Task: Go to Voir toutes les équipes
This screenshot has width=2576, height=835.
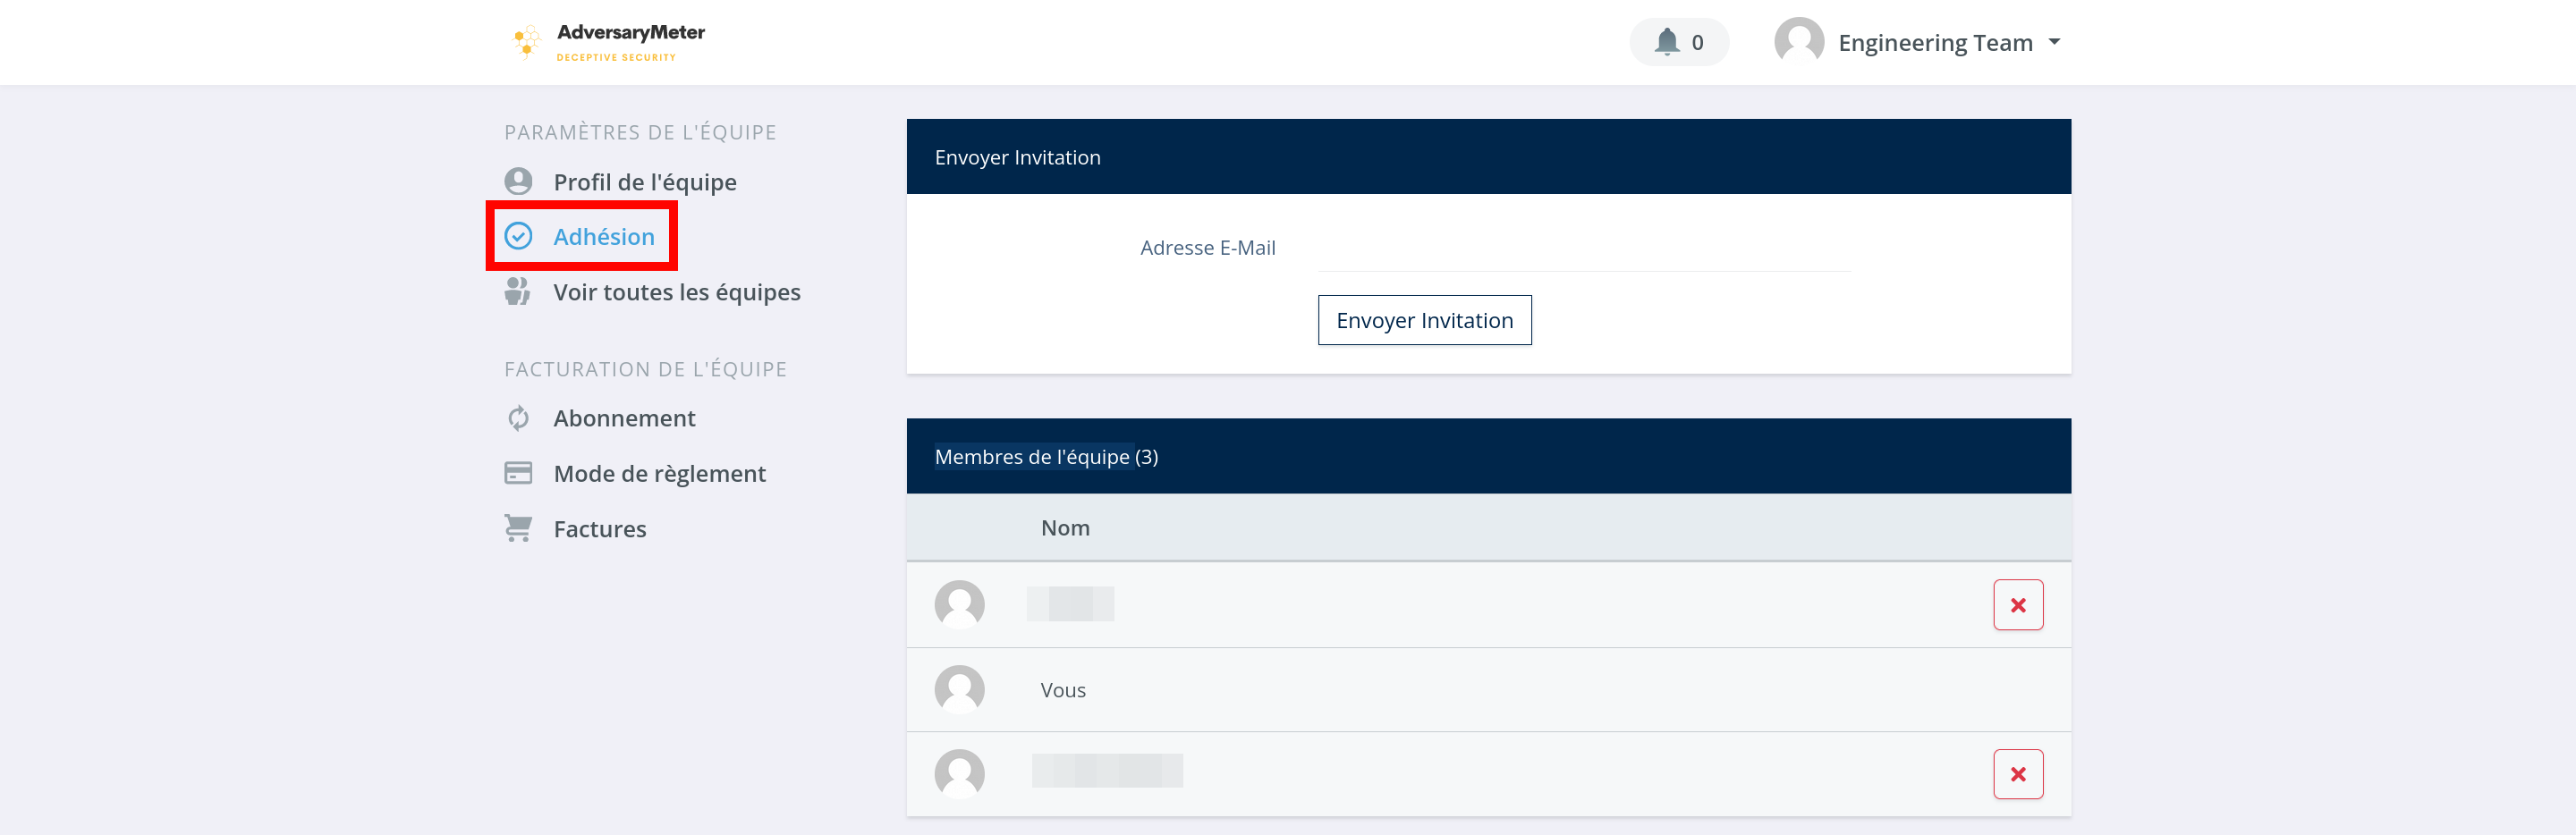Action: pos(676,292)
